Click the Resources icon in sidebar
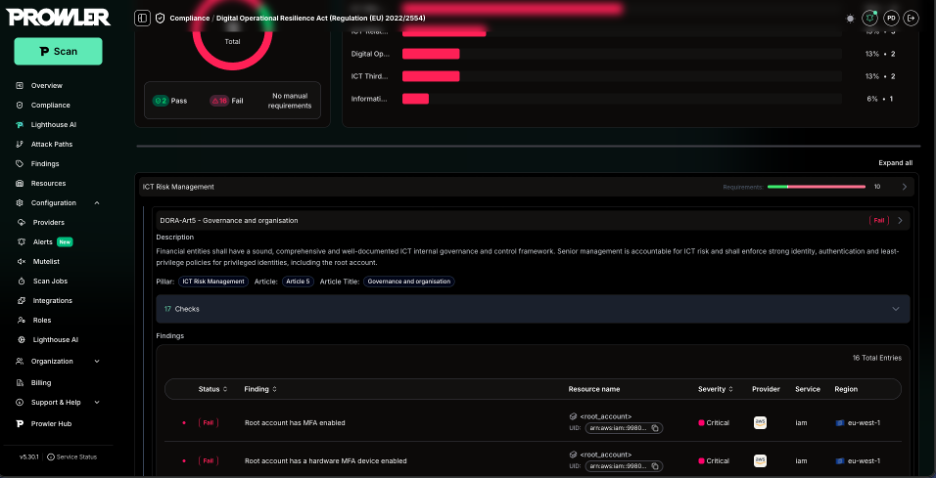The width and height of the screenshot is (936, 478). click(20, 183)
